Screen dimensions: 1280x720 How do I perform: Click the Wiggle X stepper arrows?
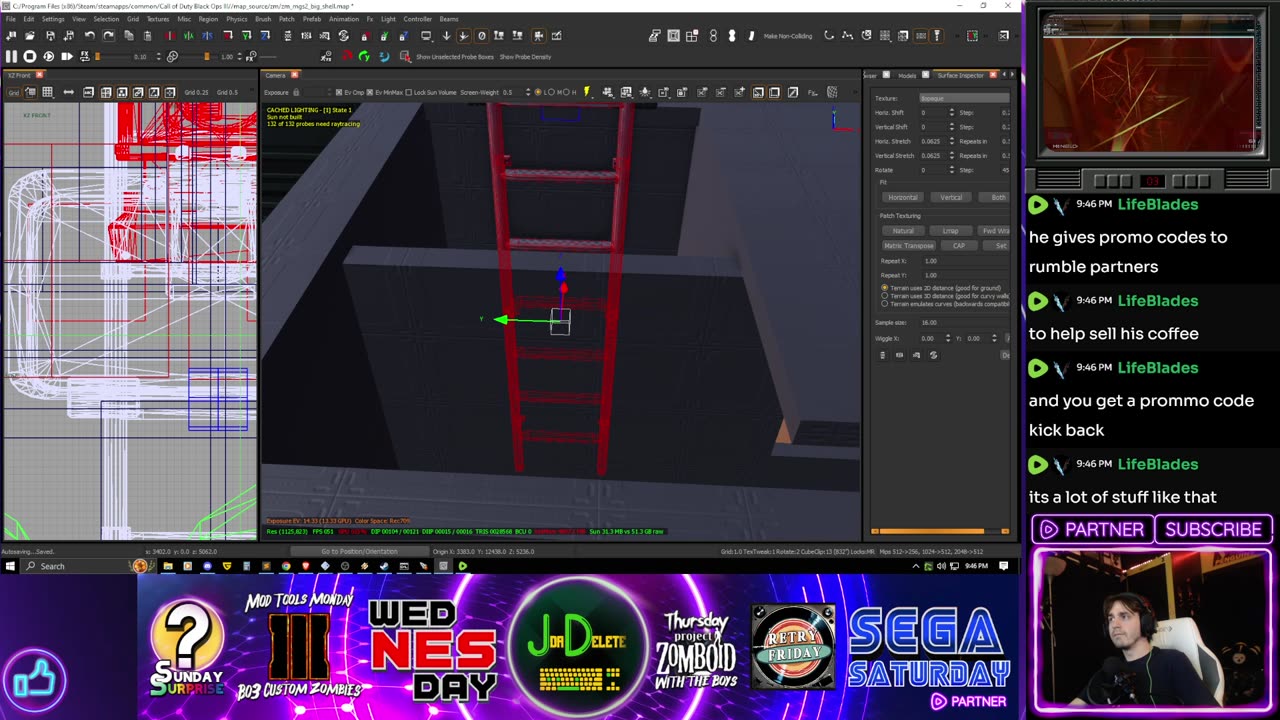point(948,338)
